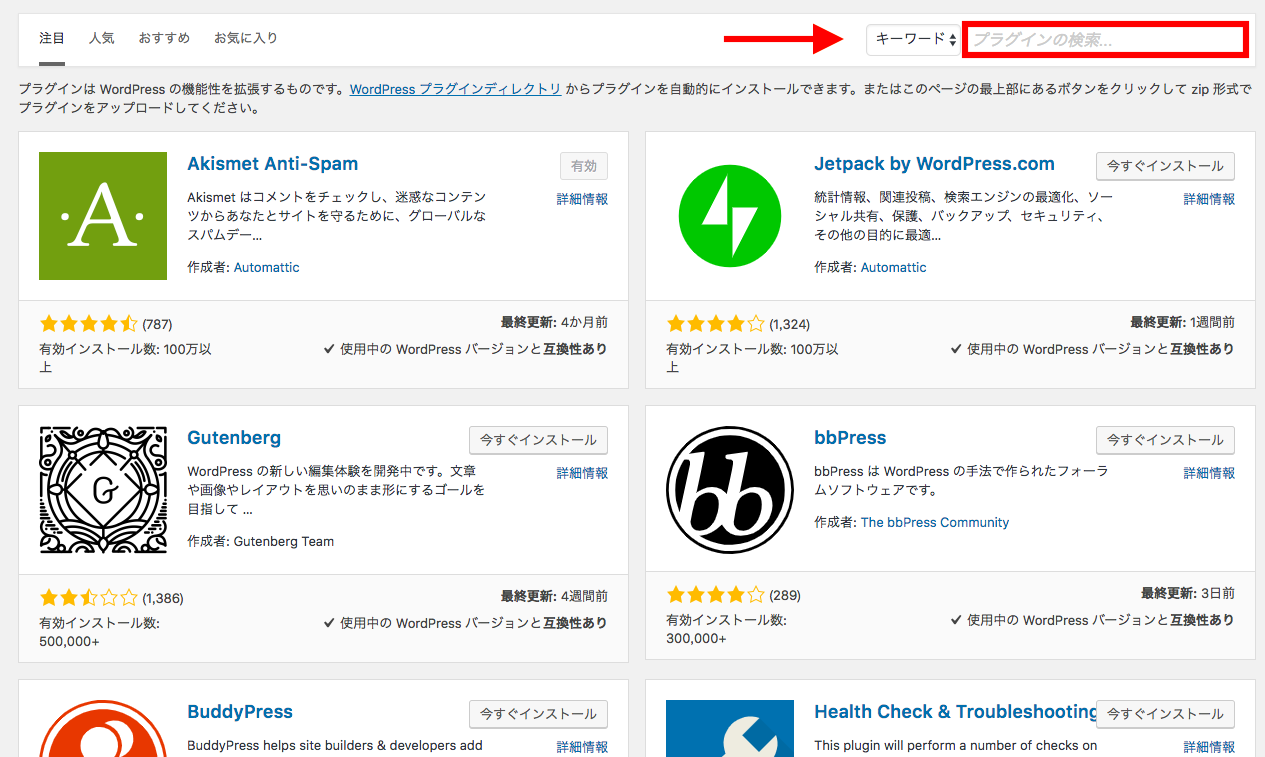Viewport: 1265px width, 757px height.
Task: Install BuddyPress with 今すぐインストール button
Action: (538, 714)
